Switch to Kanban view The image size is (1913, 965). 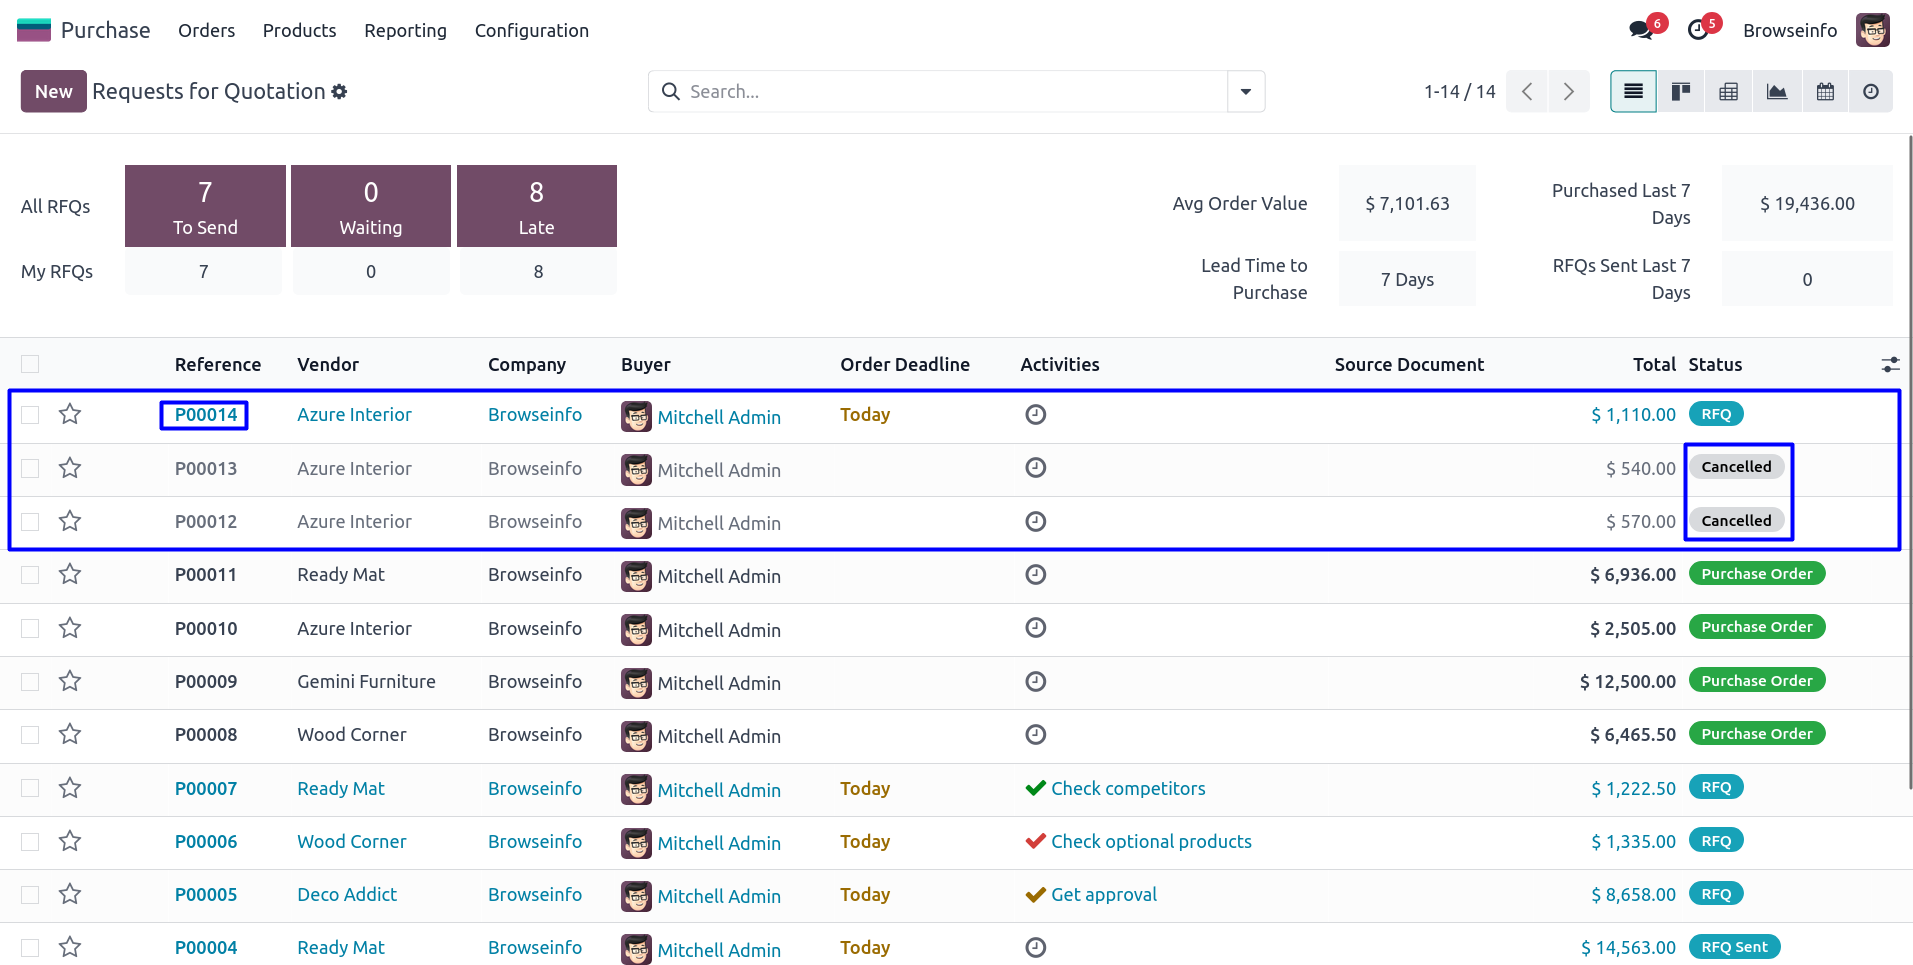[x=1681, y=92]
